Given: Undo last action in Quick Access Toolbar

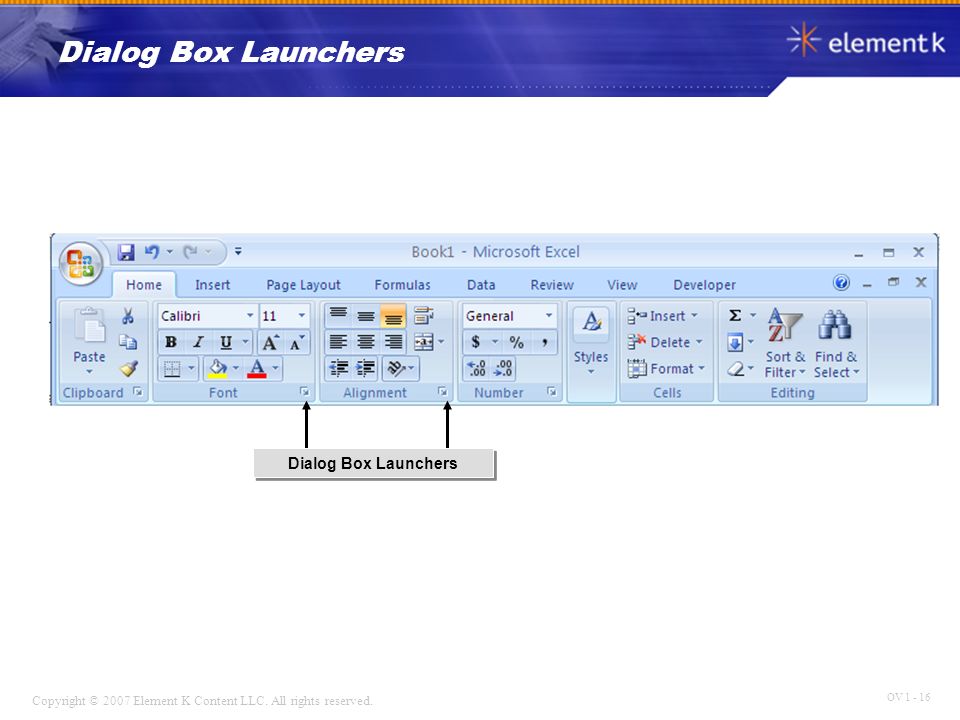Looking at the screenshot, I should point(151,252).
